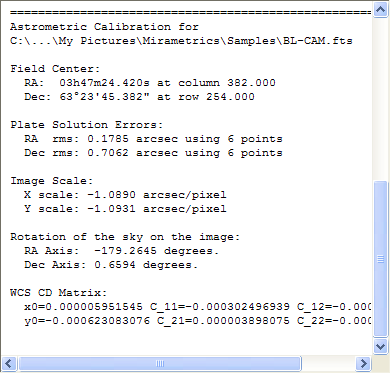Click the Y scale -1.0931 arcsec/pixel line
This screenshot has width=391, height=374.
(125, 209)
